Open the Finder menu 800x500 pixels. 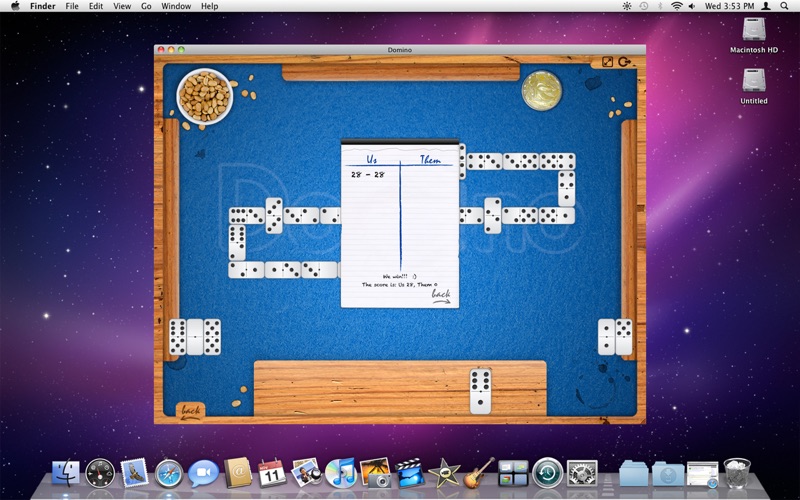43,6
